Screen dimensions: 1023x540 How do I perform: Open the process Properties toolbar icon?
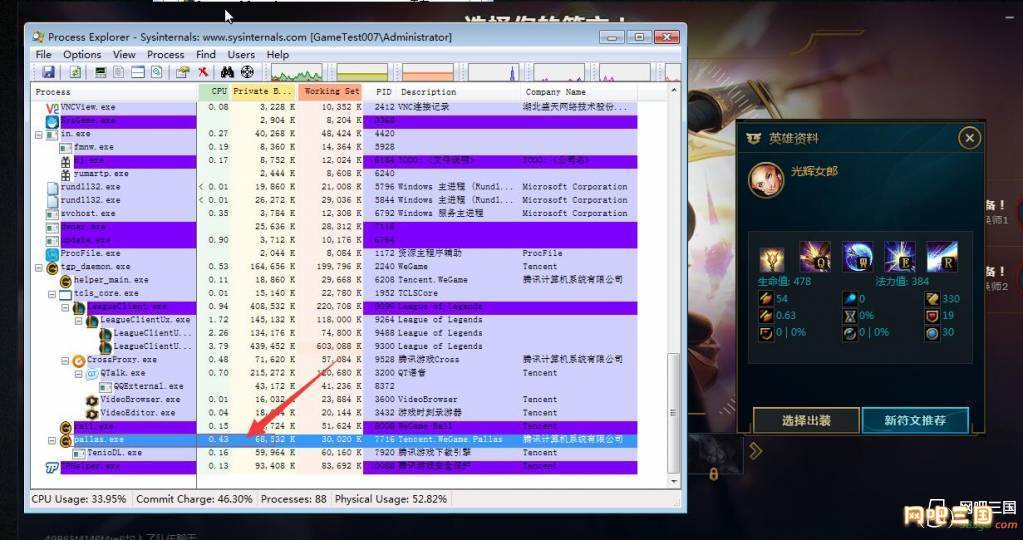tap(183, 72)
